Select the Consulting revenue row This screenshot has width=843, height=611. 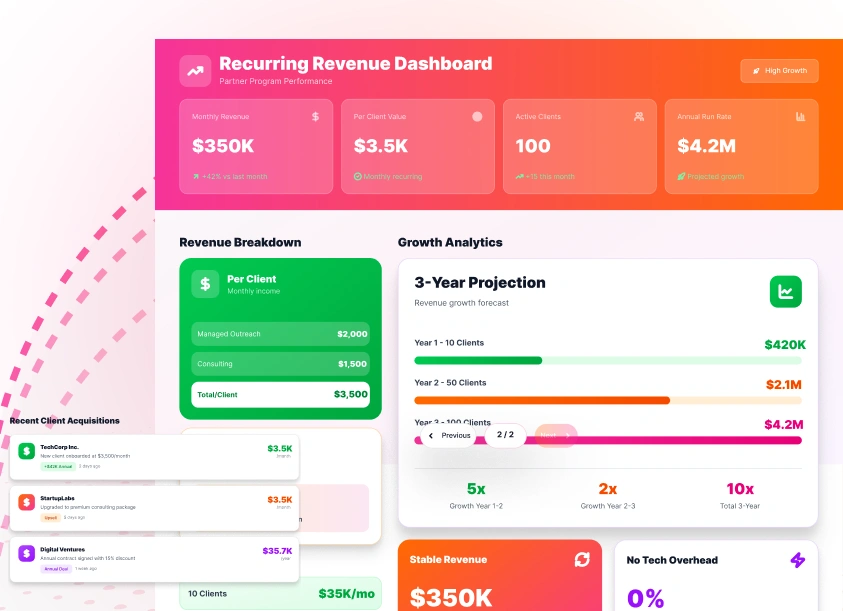point(280,364)
